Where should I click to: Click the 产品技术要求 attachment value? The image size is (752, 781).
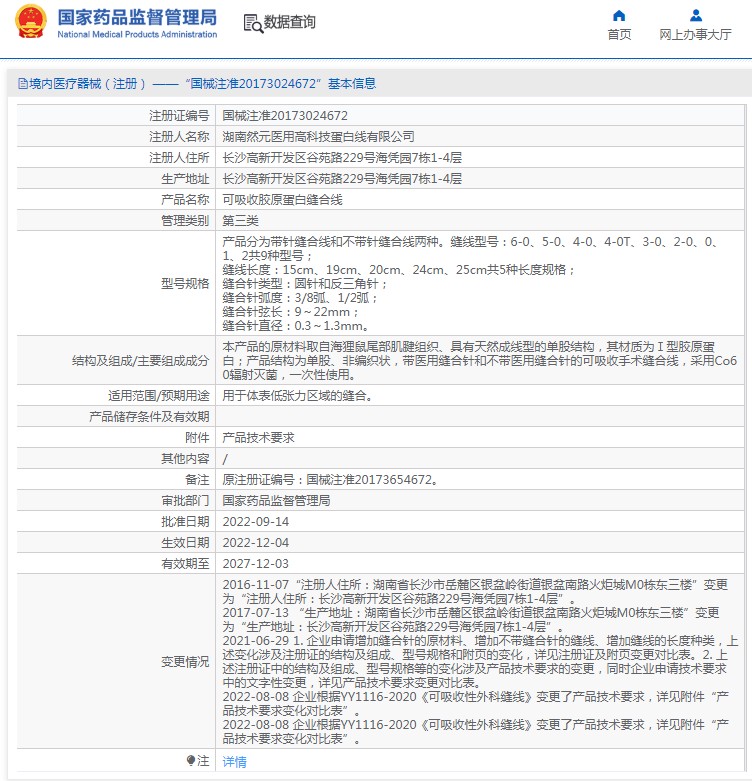pyautogui.click(x=258, y=437)
